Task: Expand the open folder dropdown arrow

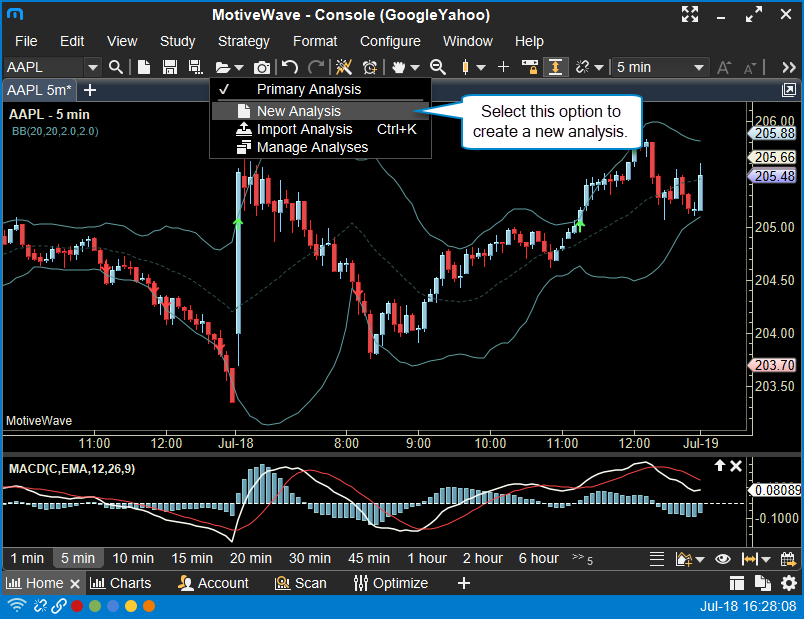Action: tap(239, 67)
